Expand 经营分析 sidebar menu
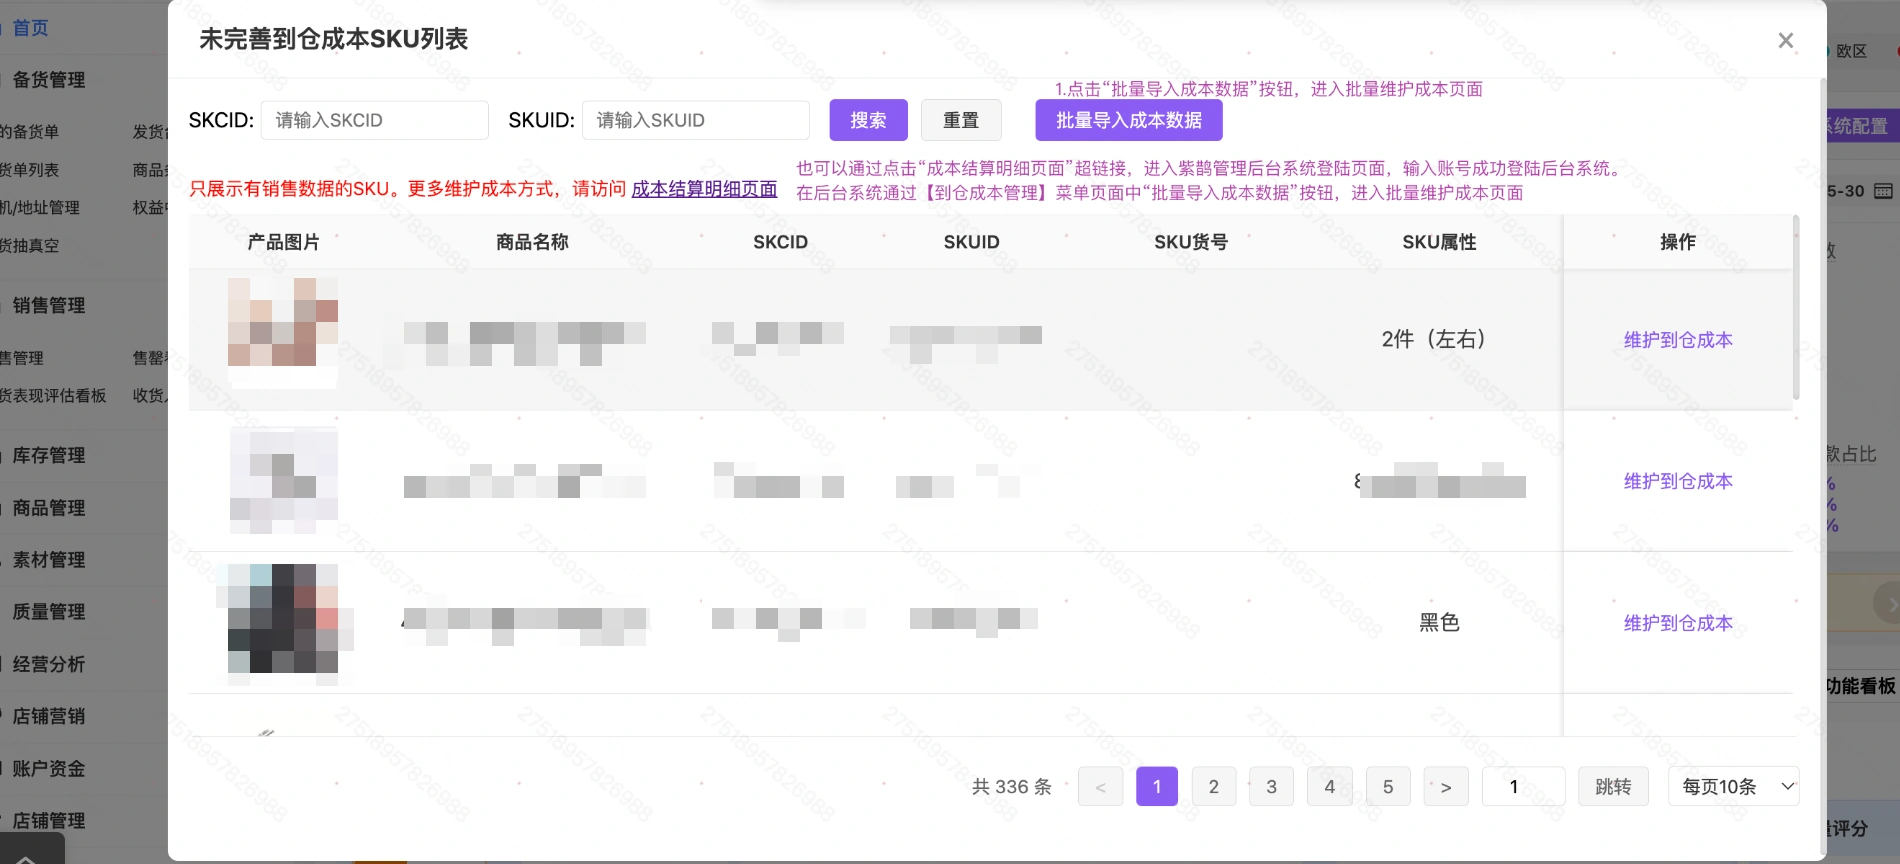Screen dimensions: 1900x864 pos(48,664)
